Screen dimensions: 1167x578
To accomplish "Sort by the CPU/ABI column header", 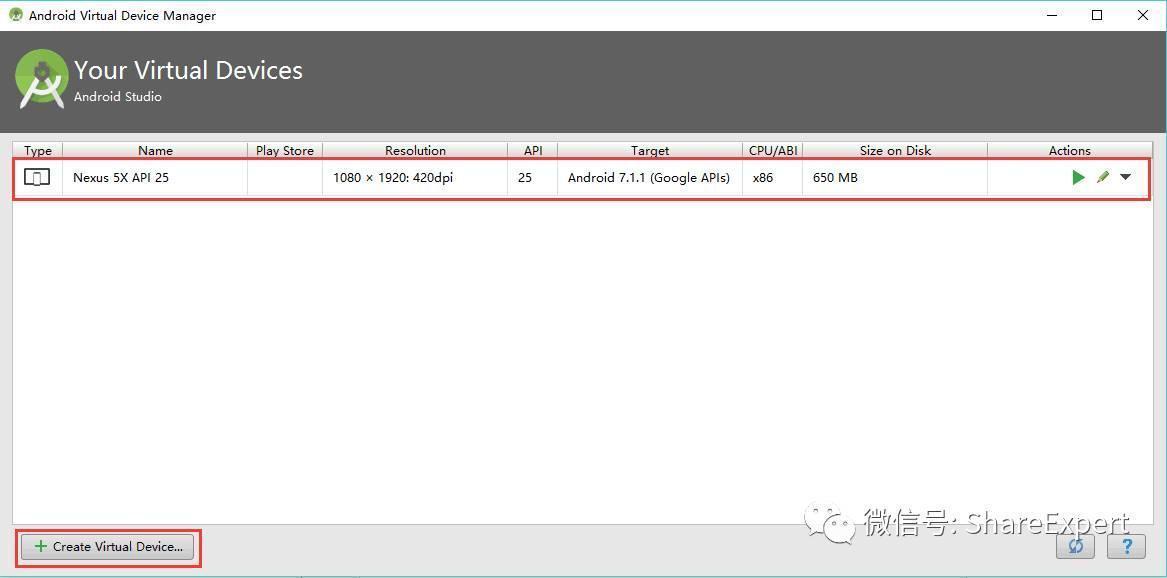I will pyautogui.click(x=773, y=150).
